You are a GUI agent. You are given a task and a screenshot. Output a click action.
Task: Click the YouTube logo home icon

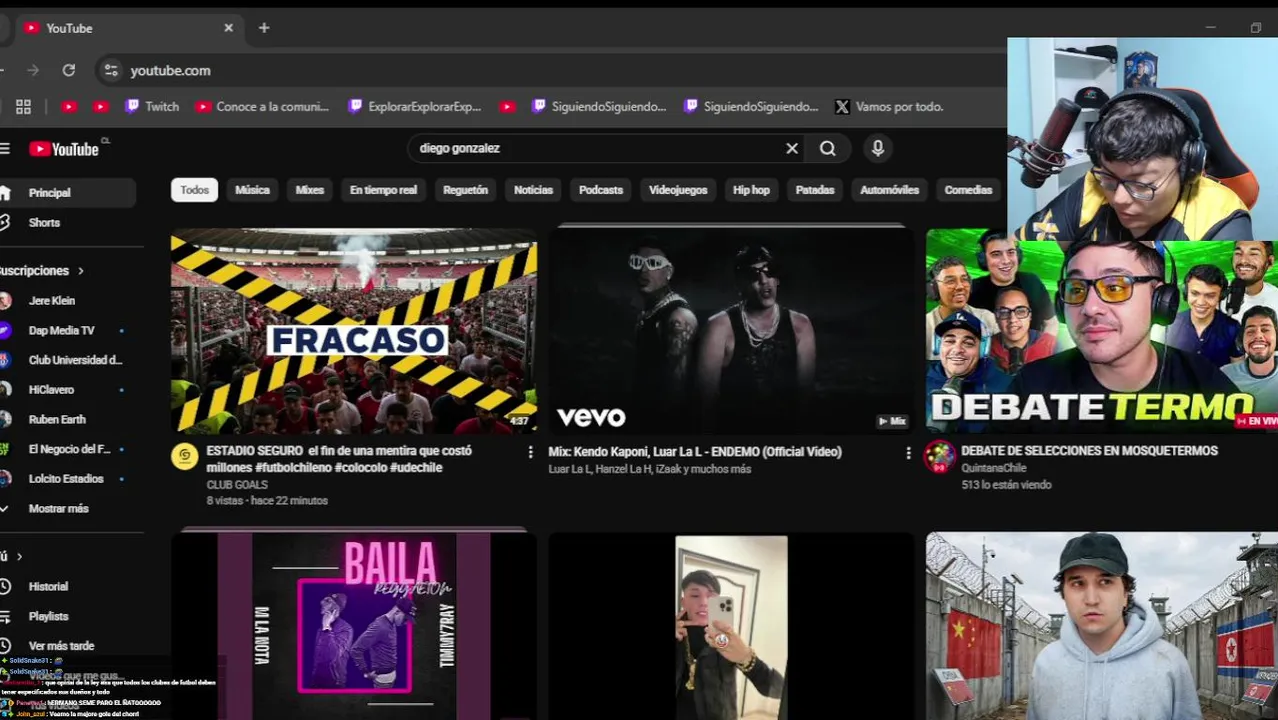64,149
